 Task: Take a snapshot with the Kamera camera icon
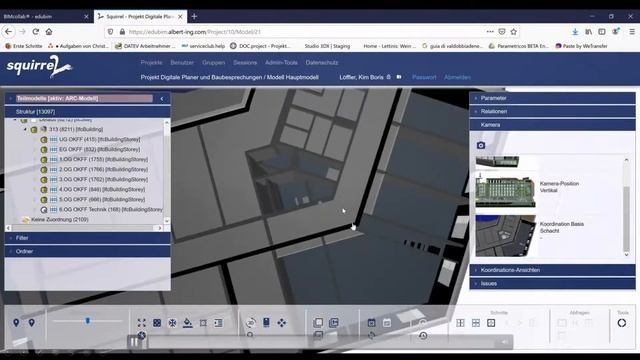(x=481, y=145)
